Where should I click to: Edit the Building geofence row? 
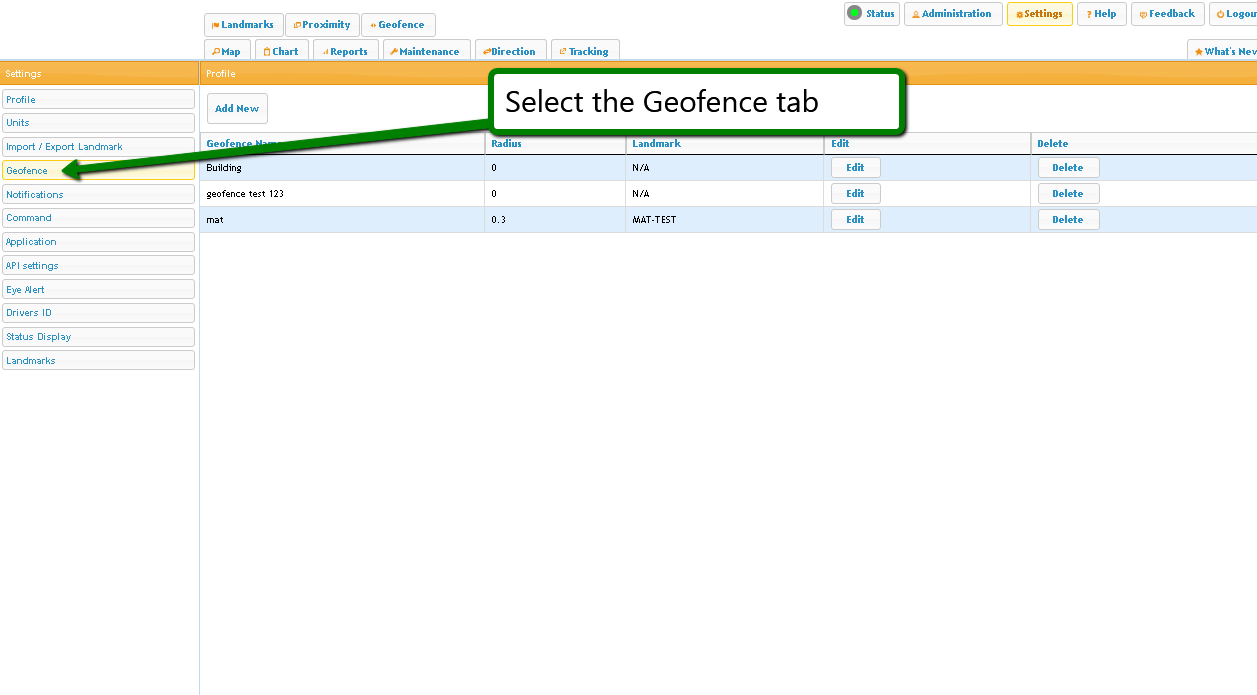(855, 168)
